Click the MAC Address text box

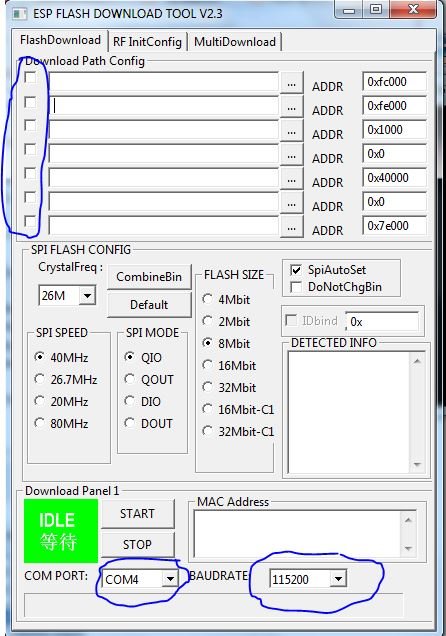[298, 534]
